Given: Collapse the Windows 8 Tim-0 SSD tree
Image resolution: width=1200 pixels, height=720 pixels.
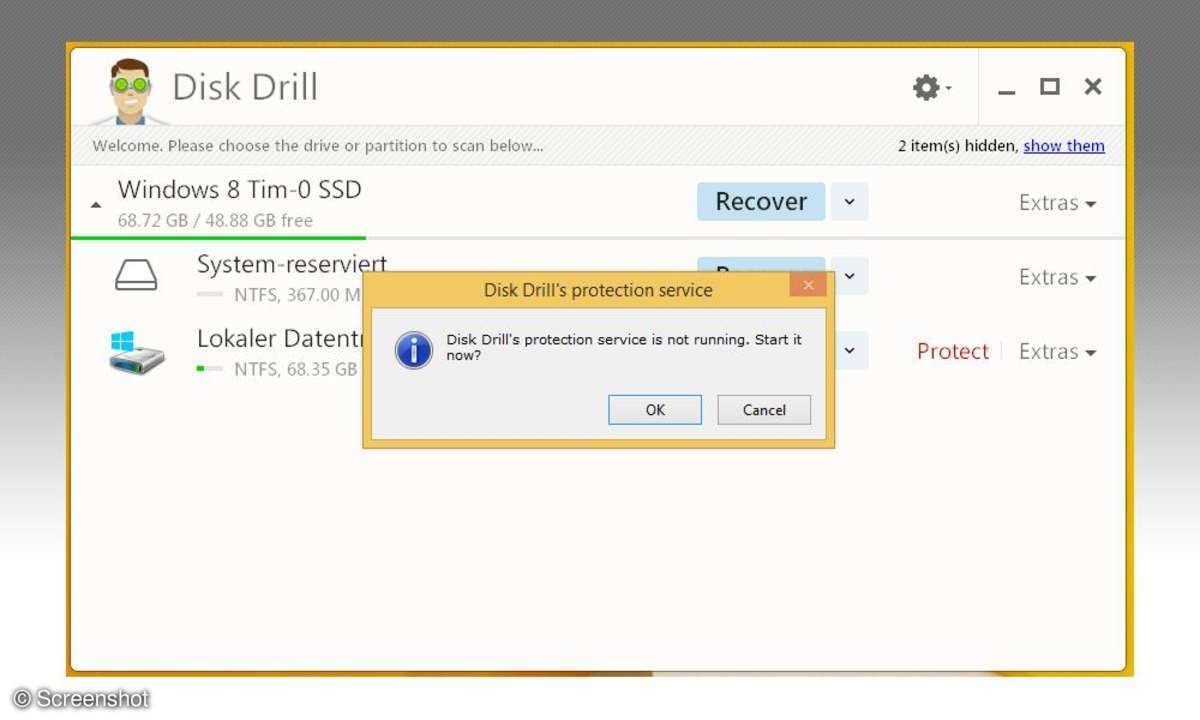Looking at the screenshot, I should click(96, 204).
